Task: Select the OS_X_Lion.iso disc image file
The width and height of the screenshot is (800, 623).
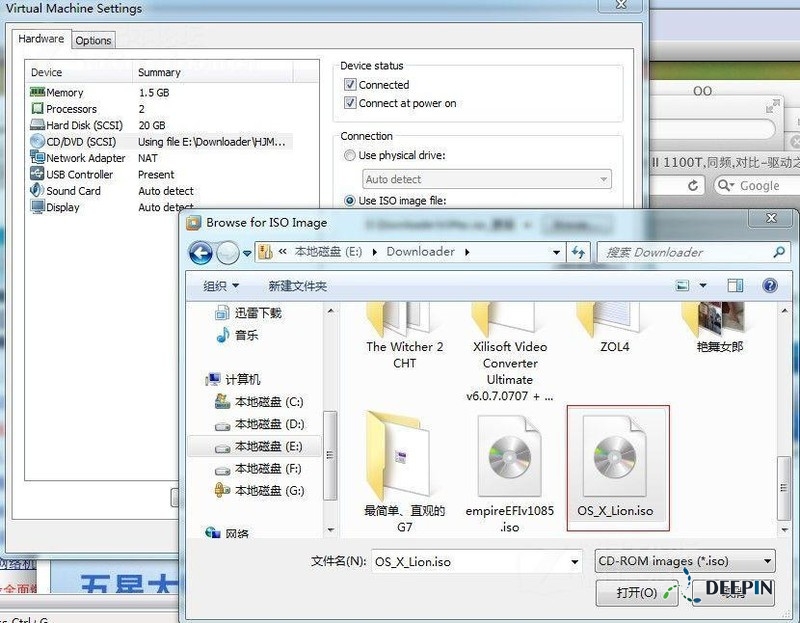Action: 616,467
